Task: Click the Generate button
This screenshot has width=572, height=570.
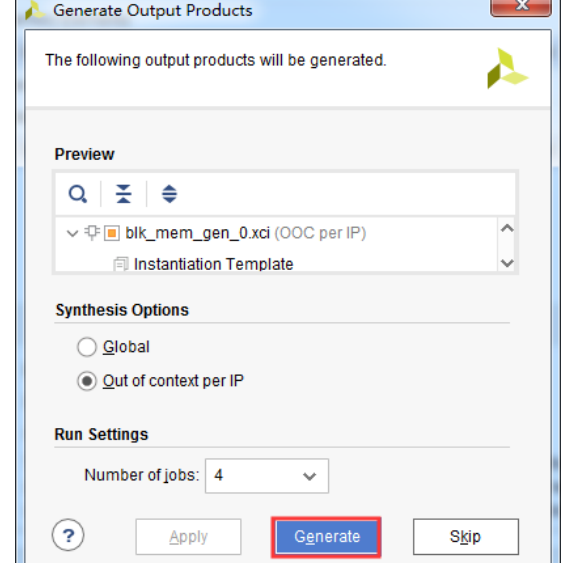Action: 326,537
